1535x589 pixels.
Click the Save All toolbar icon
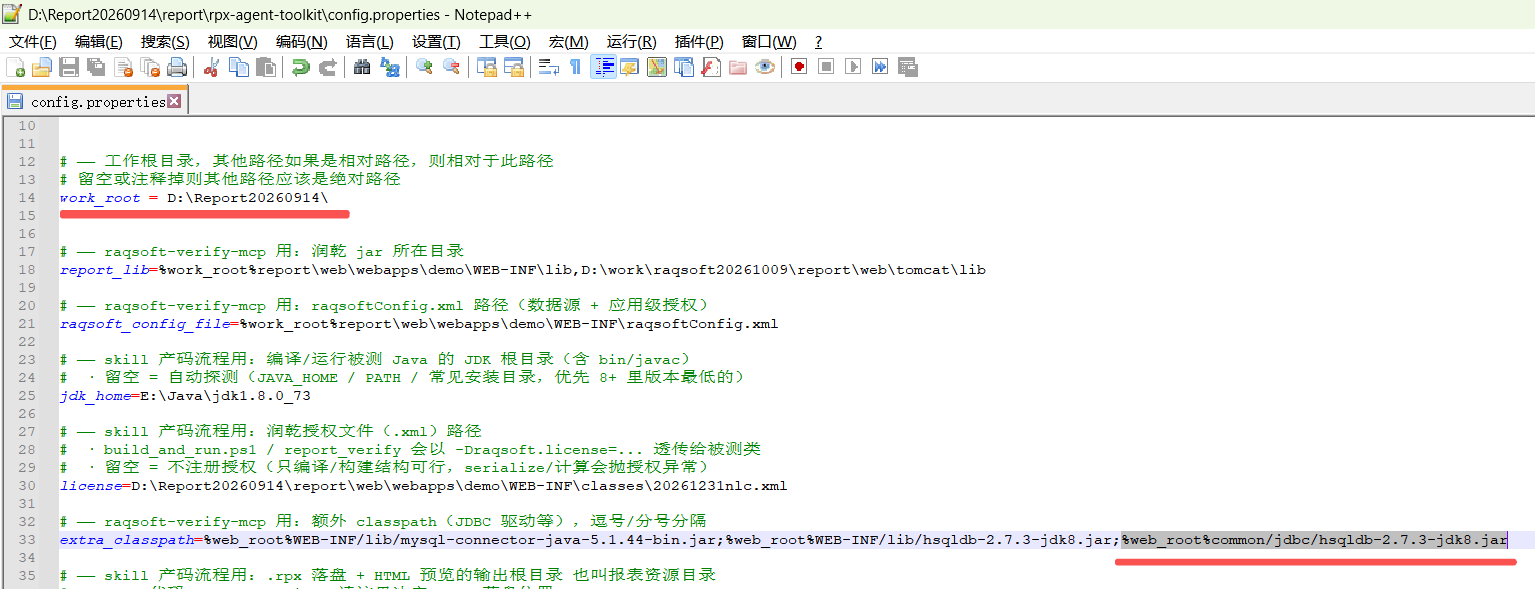coord(96,67)
